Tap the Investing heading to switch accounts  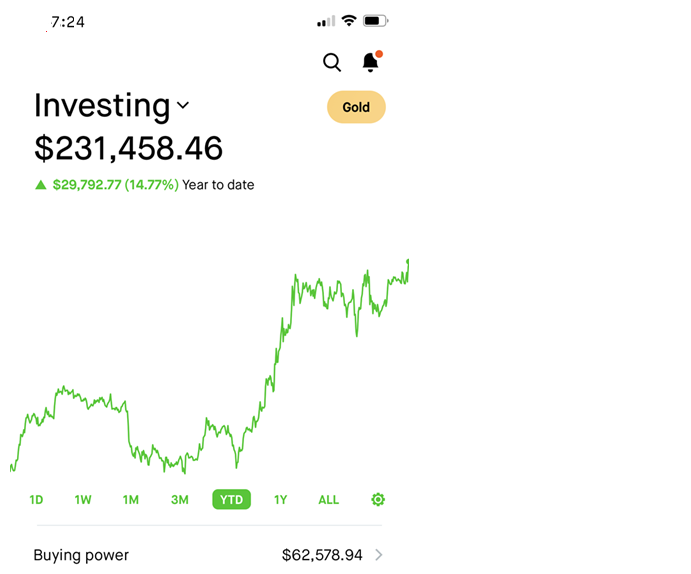point(102,106)
